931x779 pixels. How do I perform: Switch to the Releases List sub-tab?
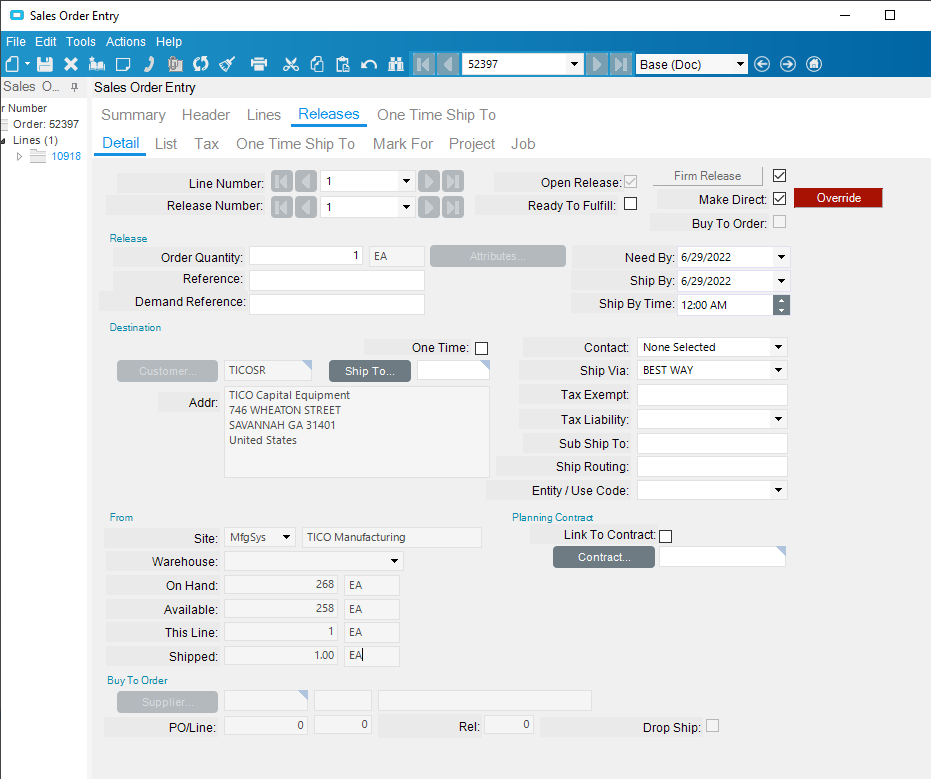click(x=166, y=144)
